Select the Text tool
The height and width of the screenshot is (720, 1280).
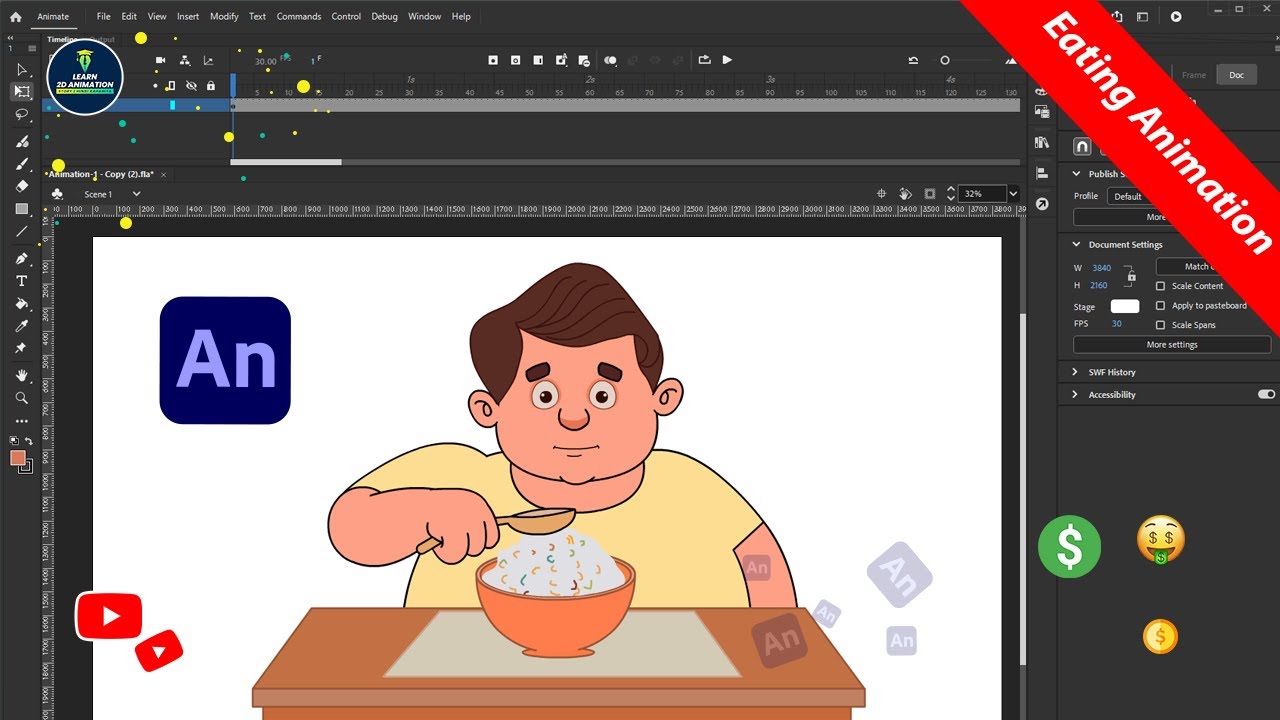coord(22,281)
